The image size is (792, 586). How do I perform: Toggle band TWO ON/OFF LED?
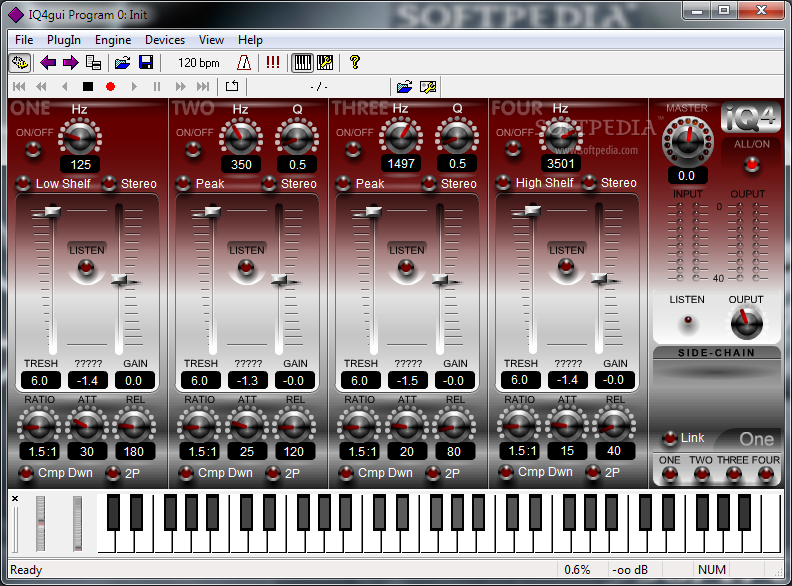coord(193,149)
